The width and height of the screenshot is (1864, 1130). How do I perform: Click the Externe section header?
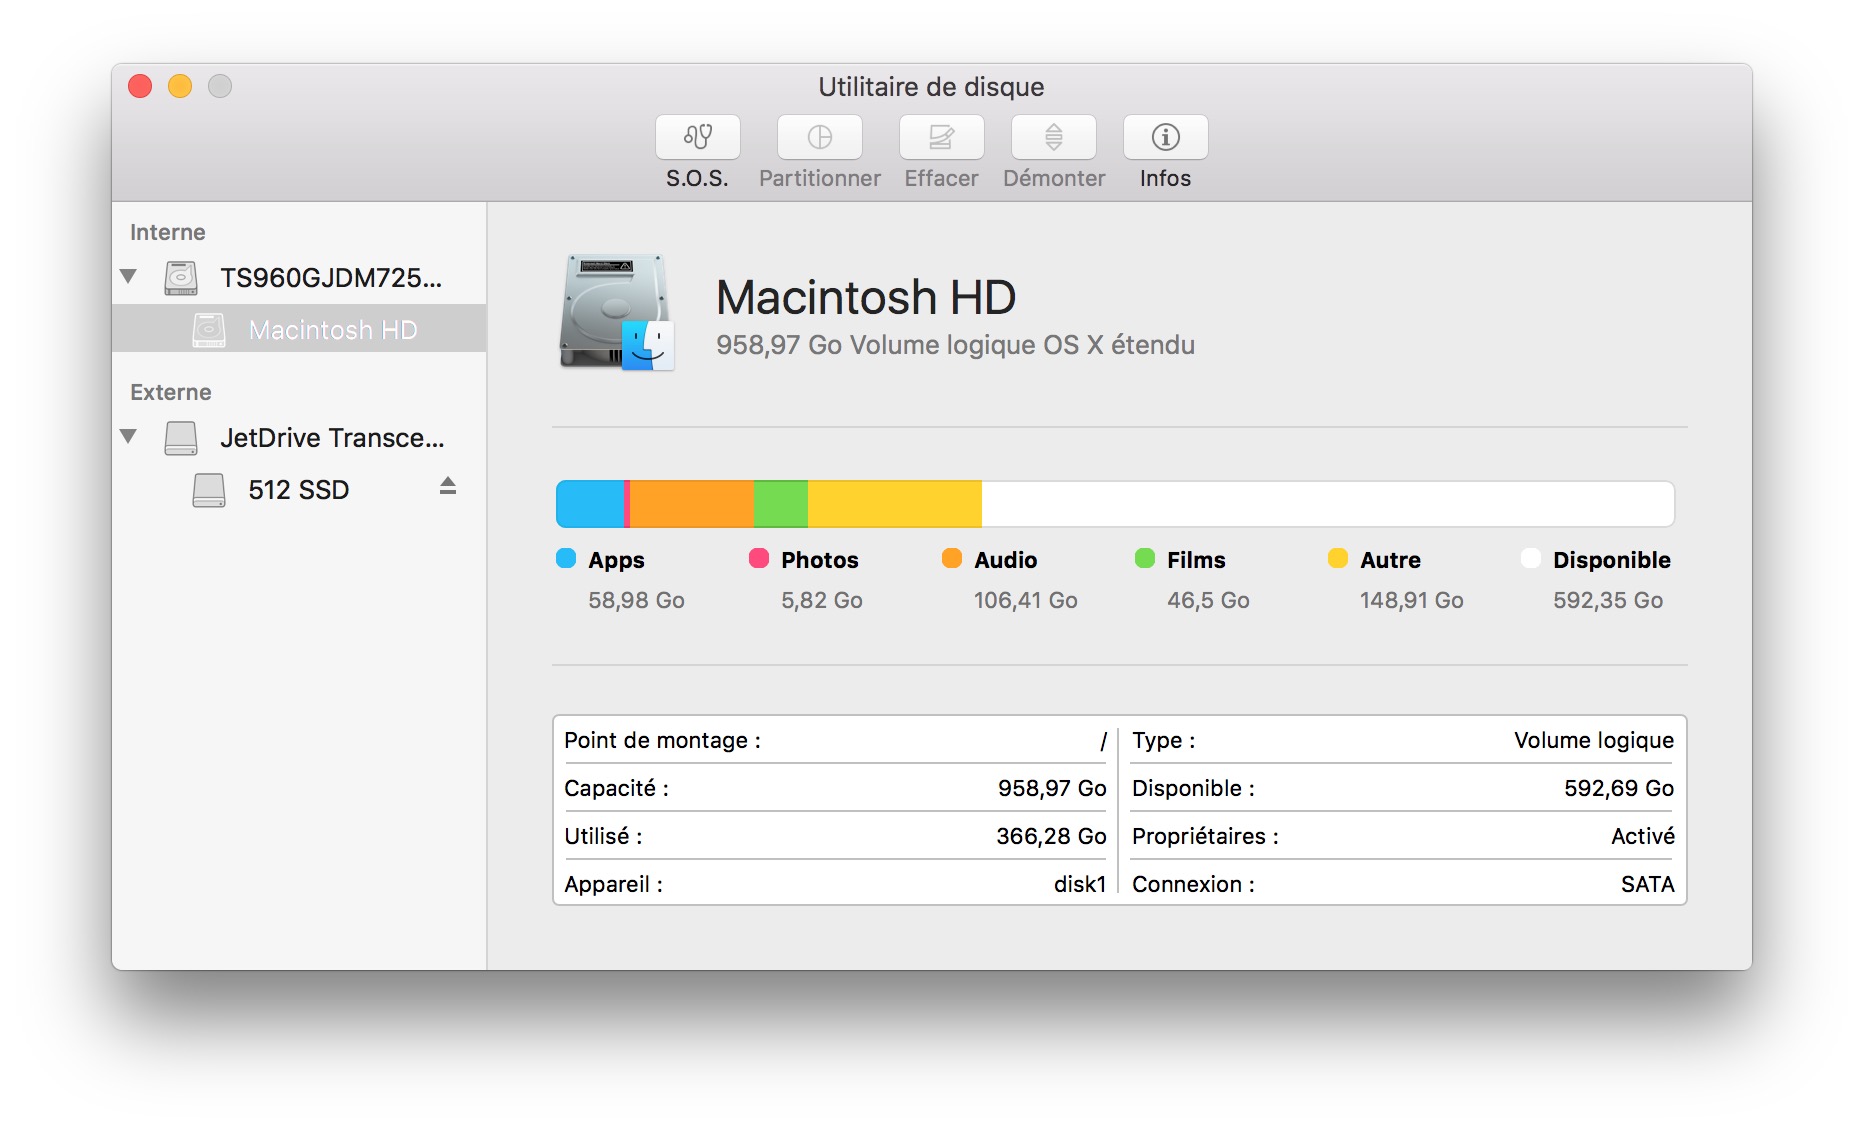[170, 392]
